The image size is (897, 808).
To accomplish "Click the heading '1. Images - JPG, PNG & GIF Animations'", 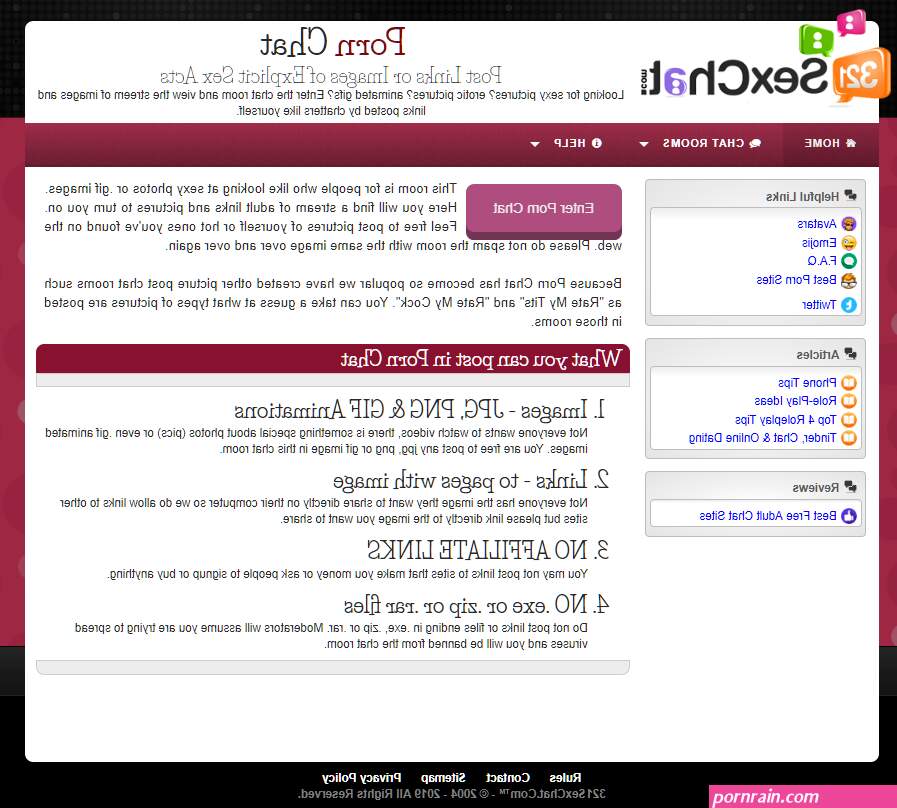I will pos(420,410).
